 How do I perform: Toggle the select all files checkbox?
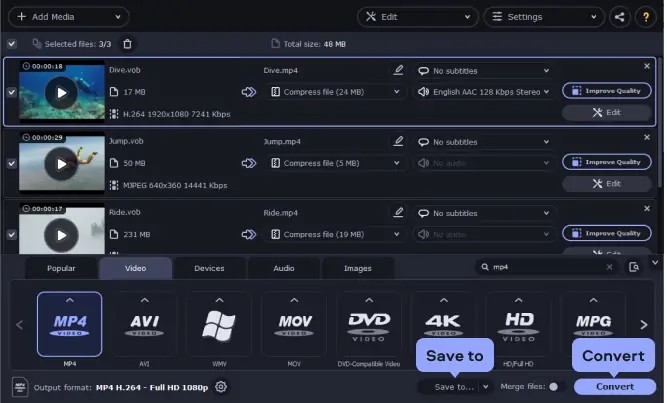click(x=11, y=44)
